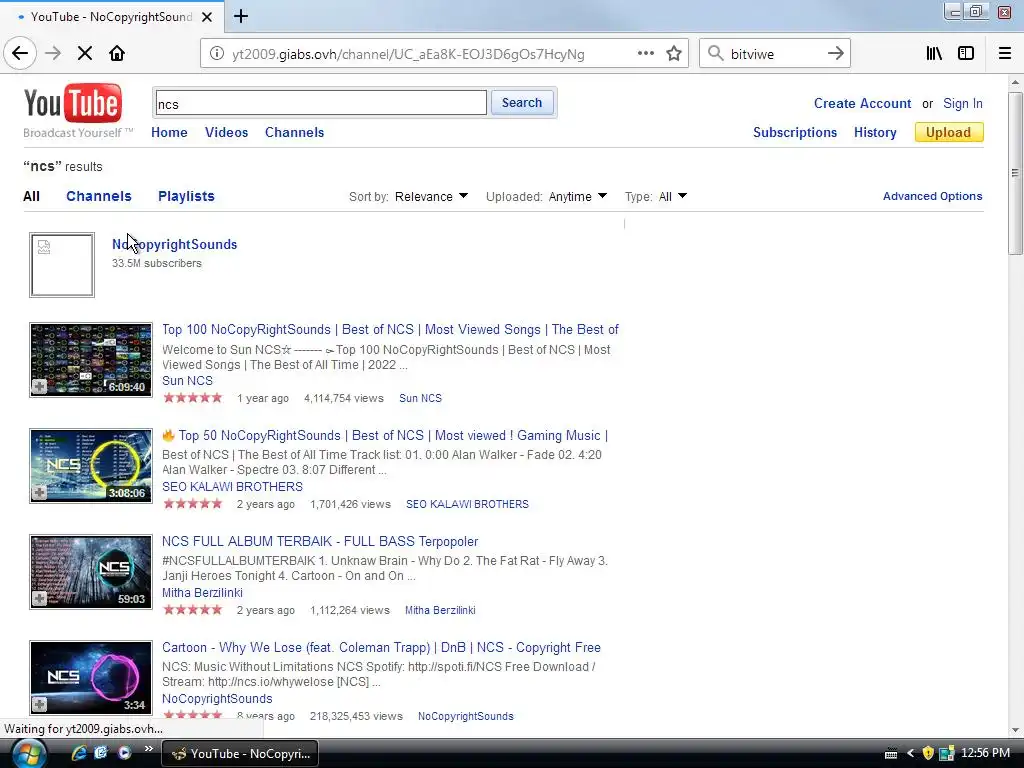Screen dimensions: 1024x768
Task: Open the Subscriptions link
Action: pyautogui.click(x=795, y=133)
